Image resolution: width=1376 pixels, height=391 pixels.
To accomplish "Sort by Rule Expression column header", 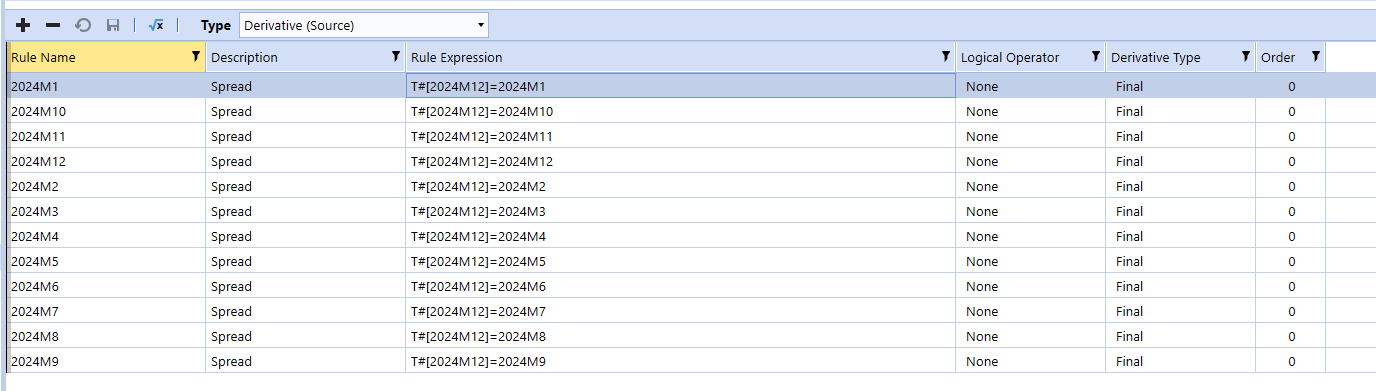I will point(457,58).
